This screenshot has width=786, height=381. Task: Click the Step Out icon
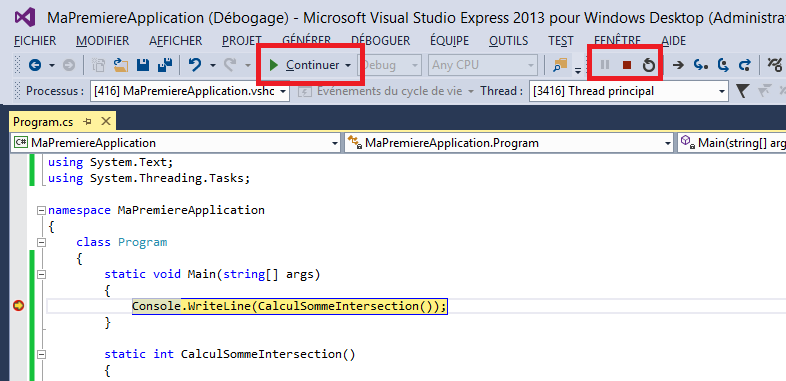pyautogui.click(x=745, y=65)
